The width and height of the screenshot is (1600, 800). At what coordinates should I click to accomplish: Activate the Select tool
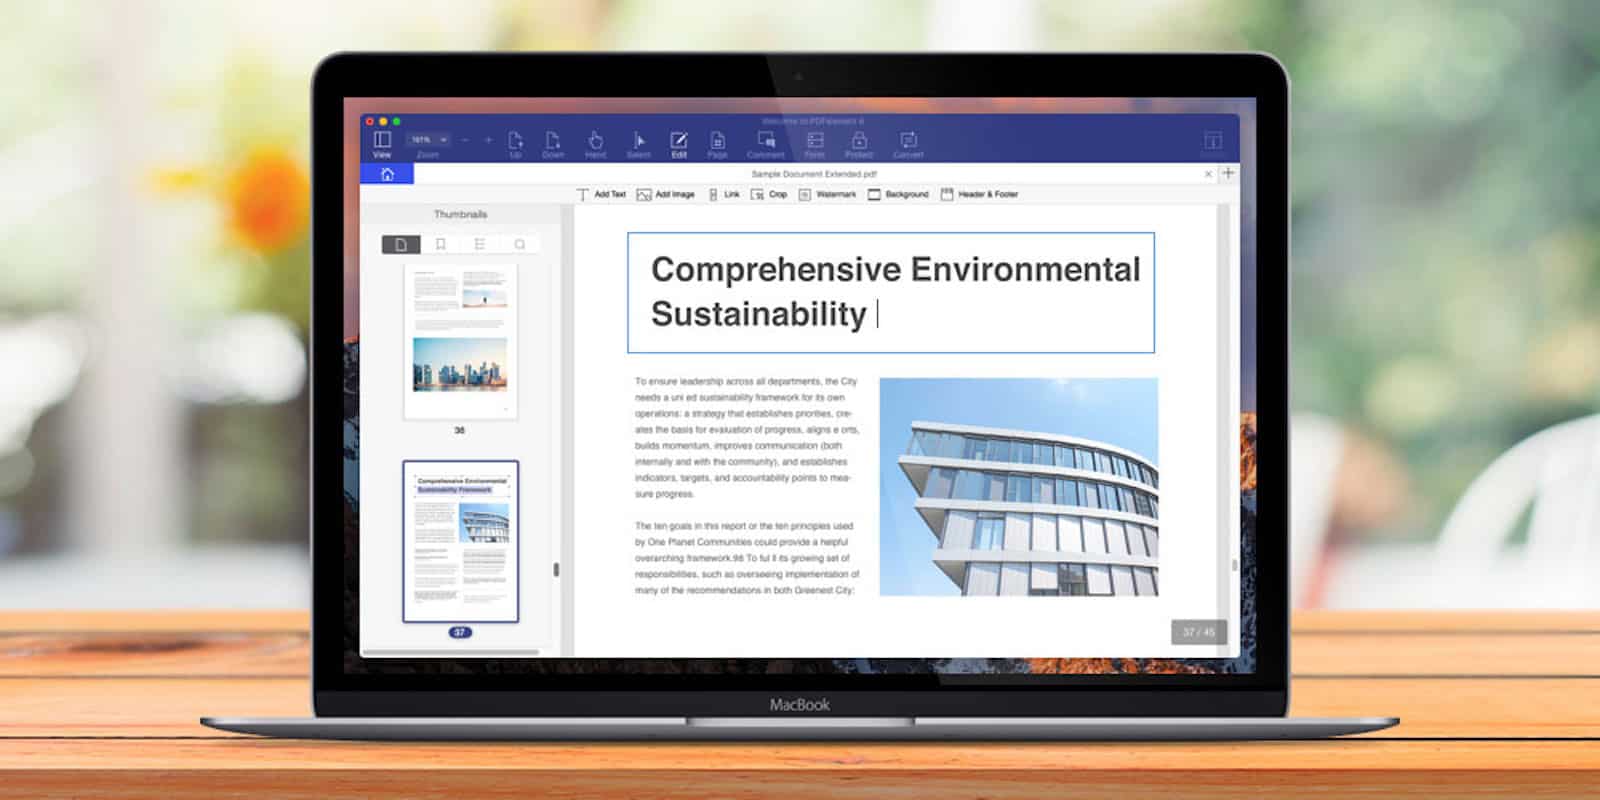pyautogui.click(x=638, y=141)
